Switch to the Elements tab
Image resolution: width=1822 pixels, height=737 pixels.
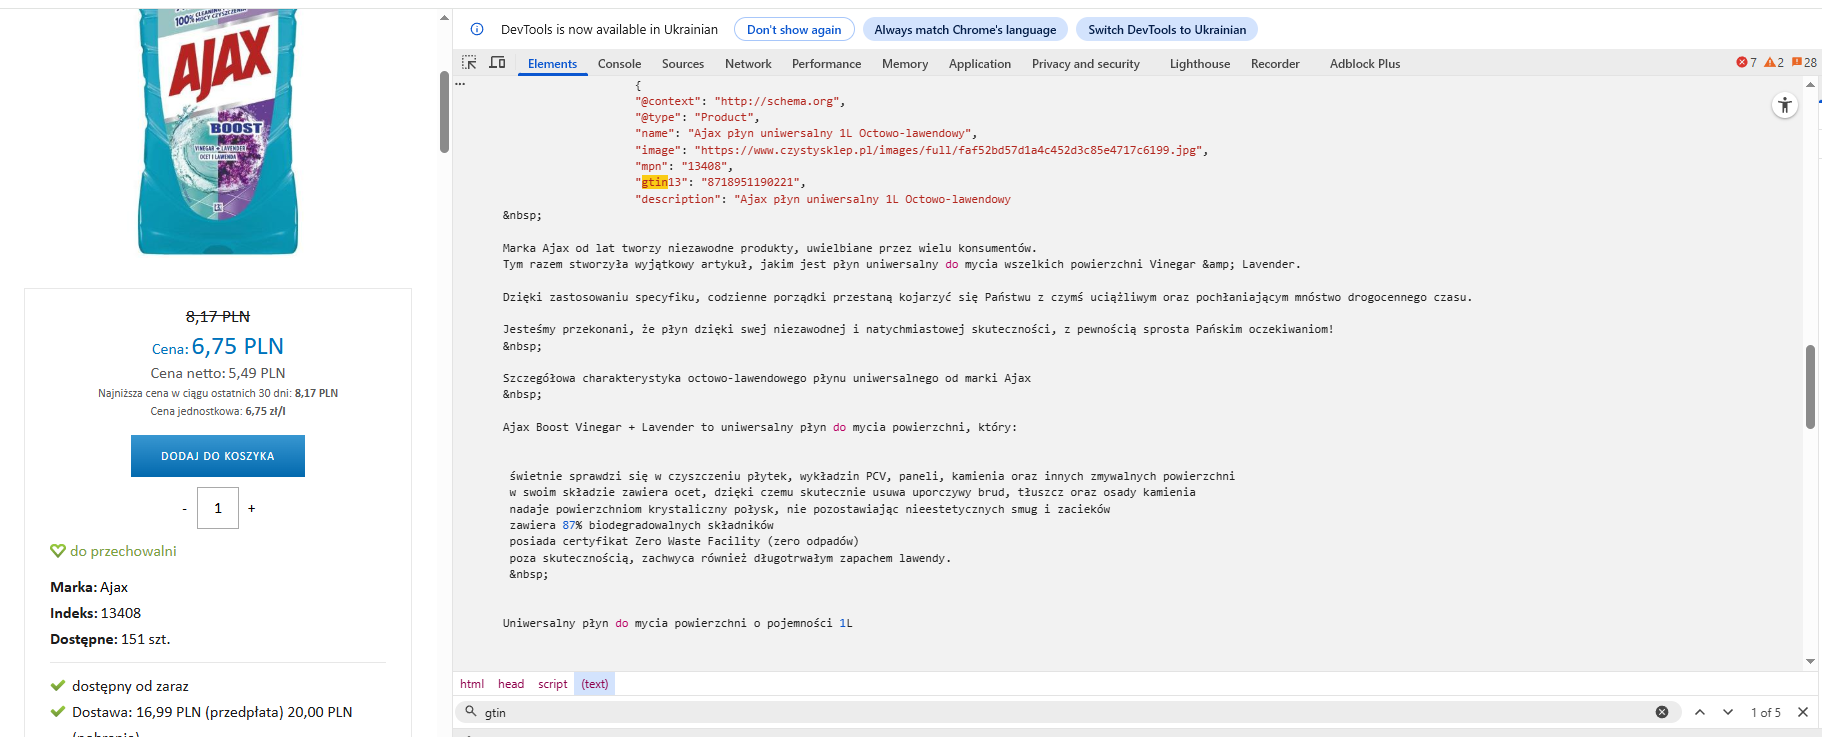(x=552, y=64)
